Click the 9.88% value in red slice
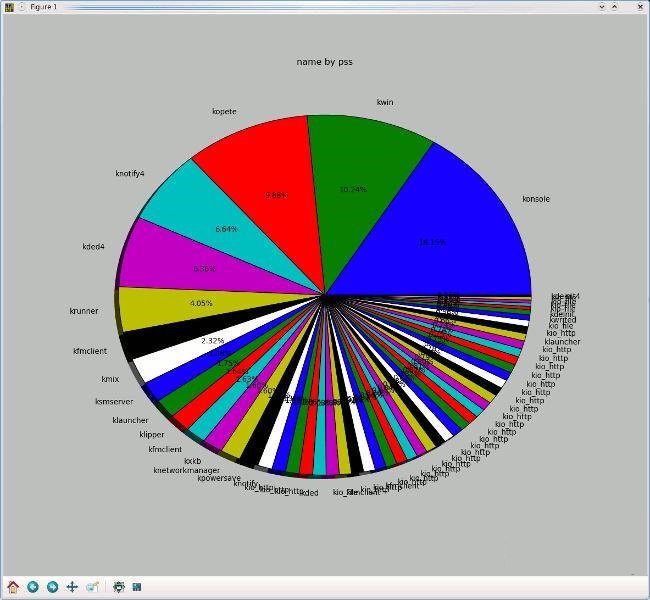650x600 pixels. [276, 195]
